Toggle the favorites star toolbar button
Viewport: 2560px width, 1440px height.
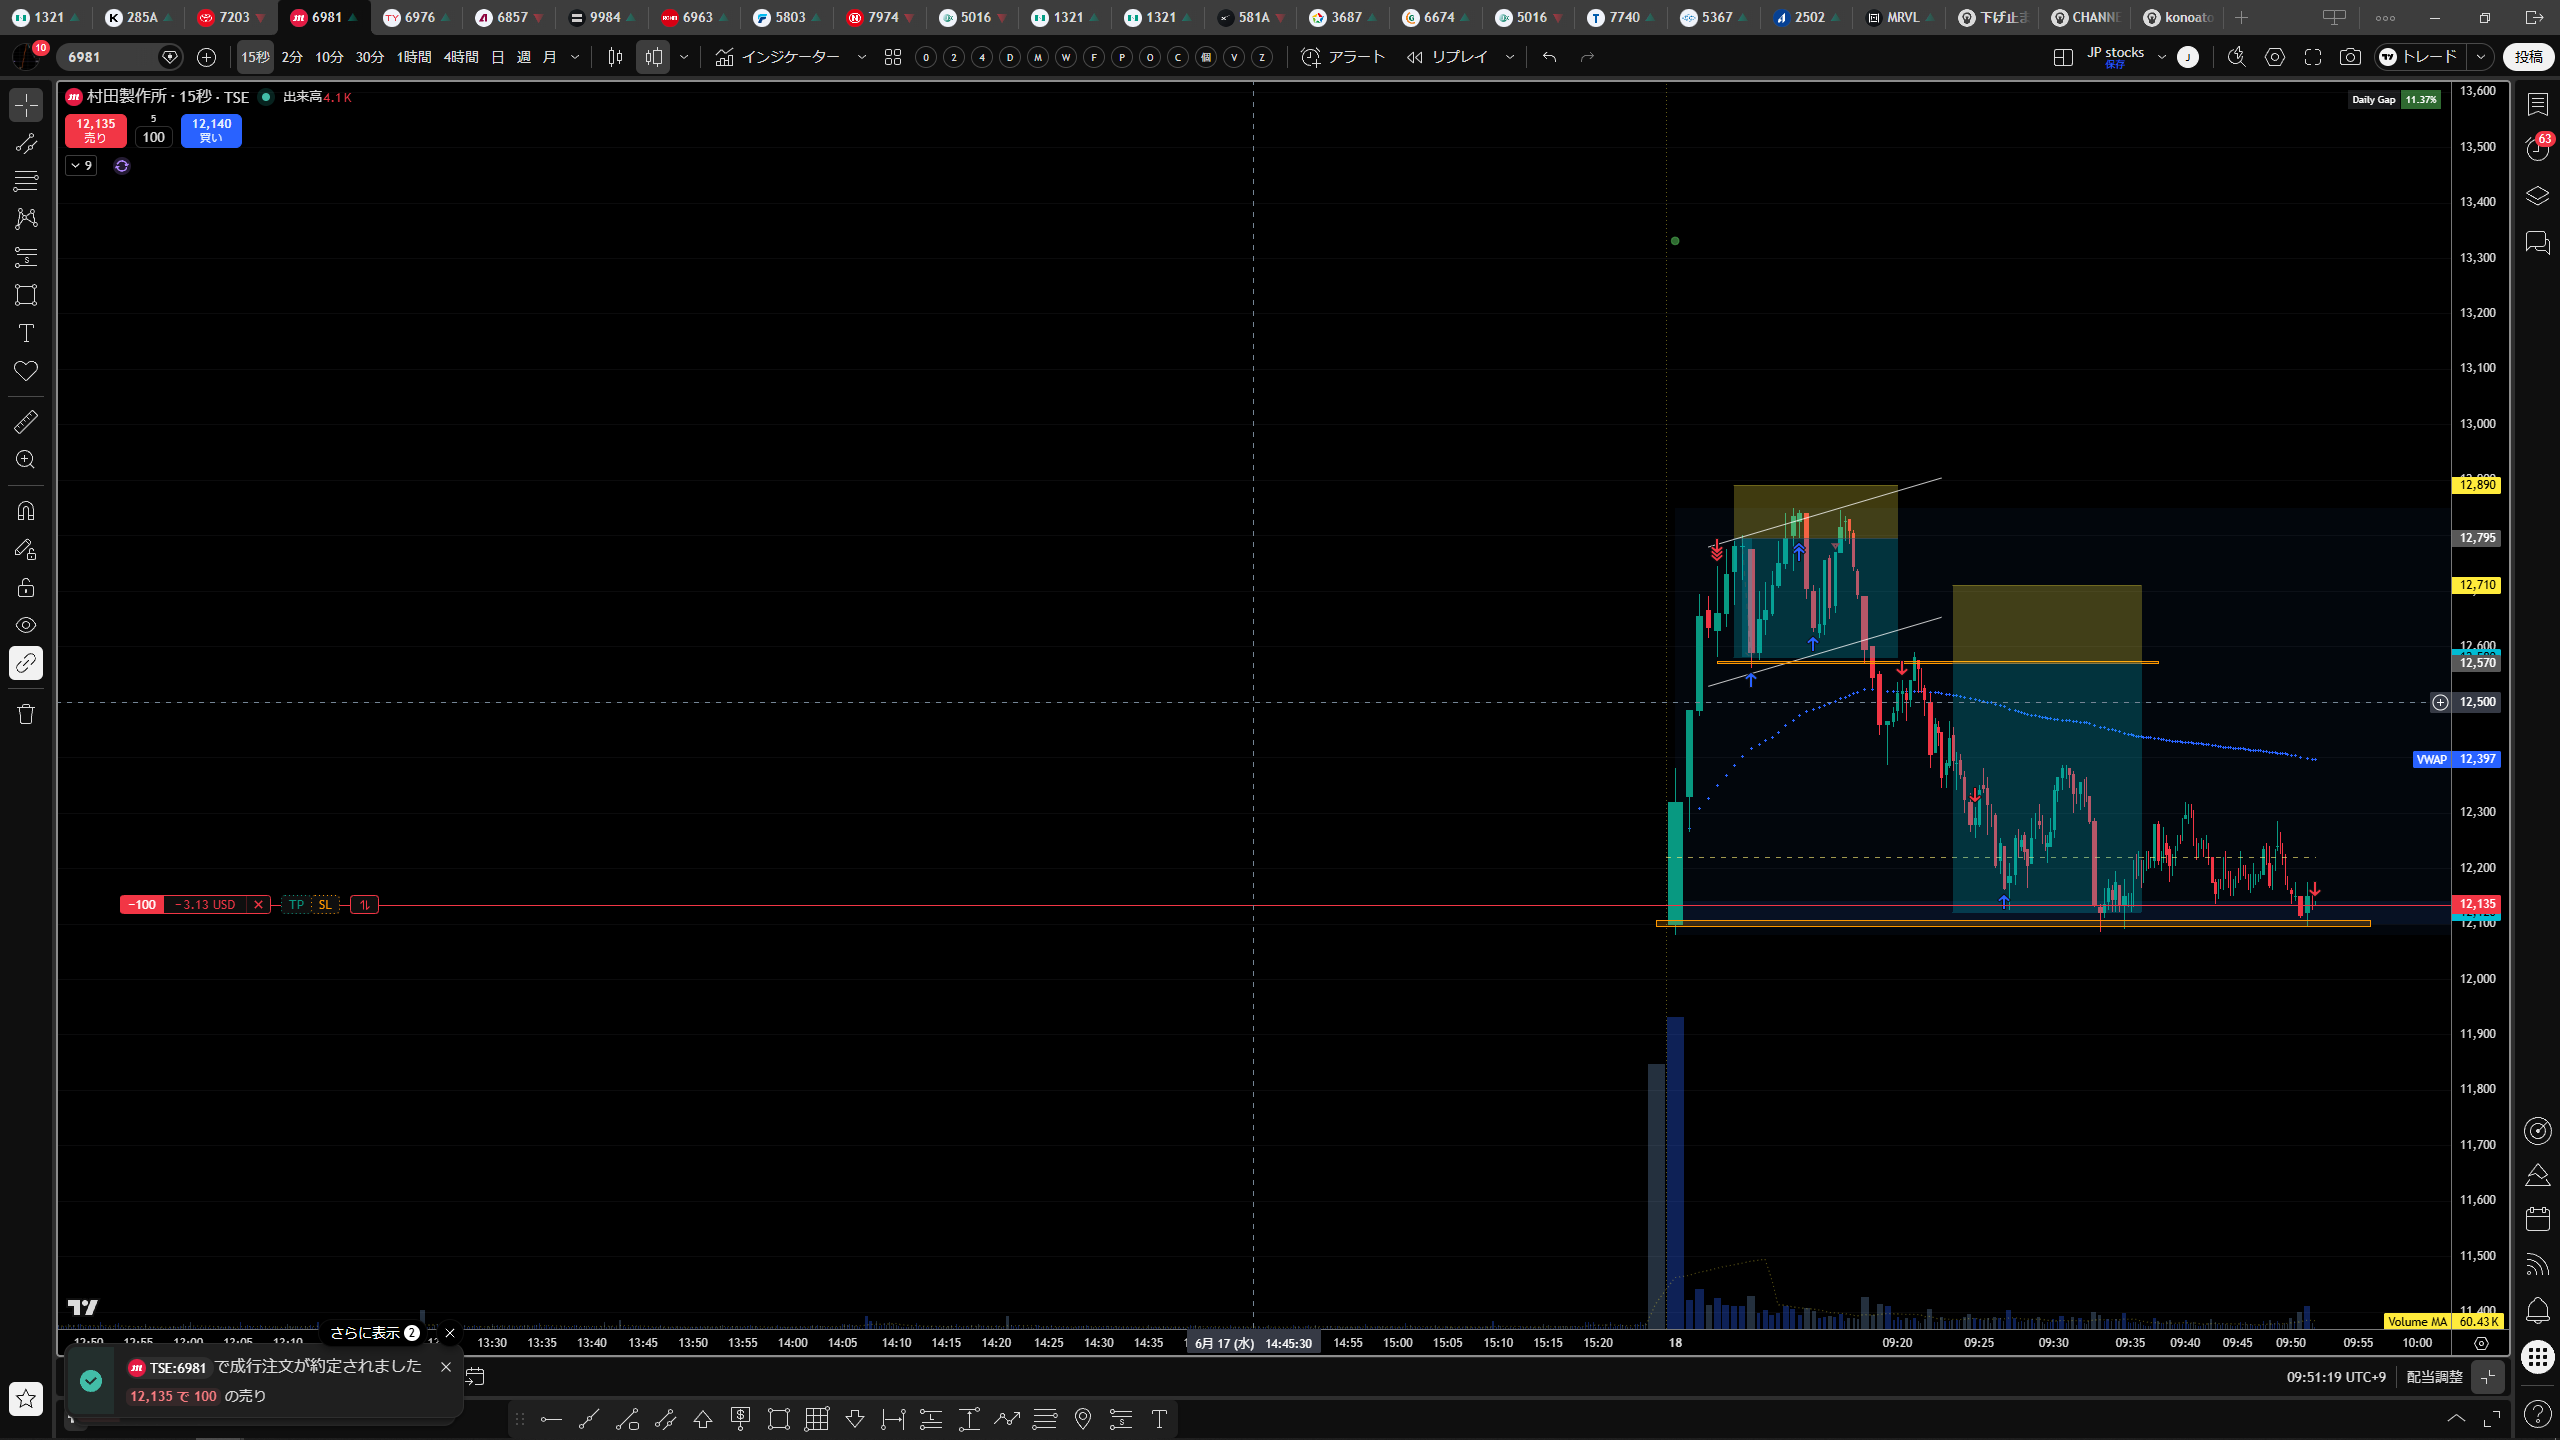click(26, 1398)
